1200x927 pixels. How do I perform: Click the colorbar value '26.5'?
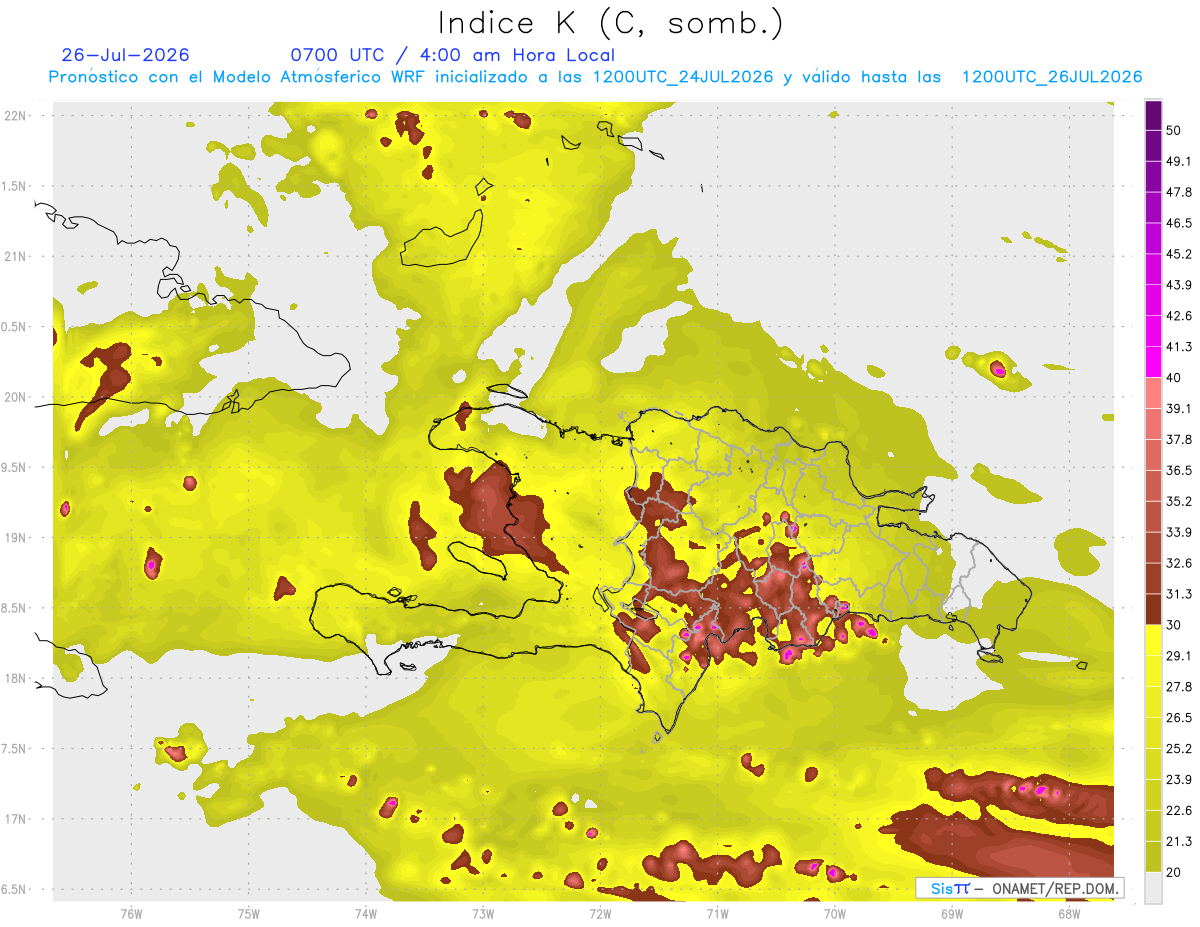tap(1179, 718)
